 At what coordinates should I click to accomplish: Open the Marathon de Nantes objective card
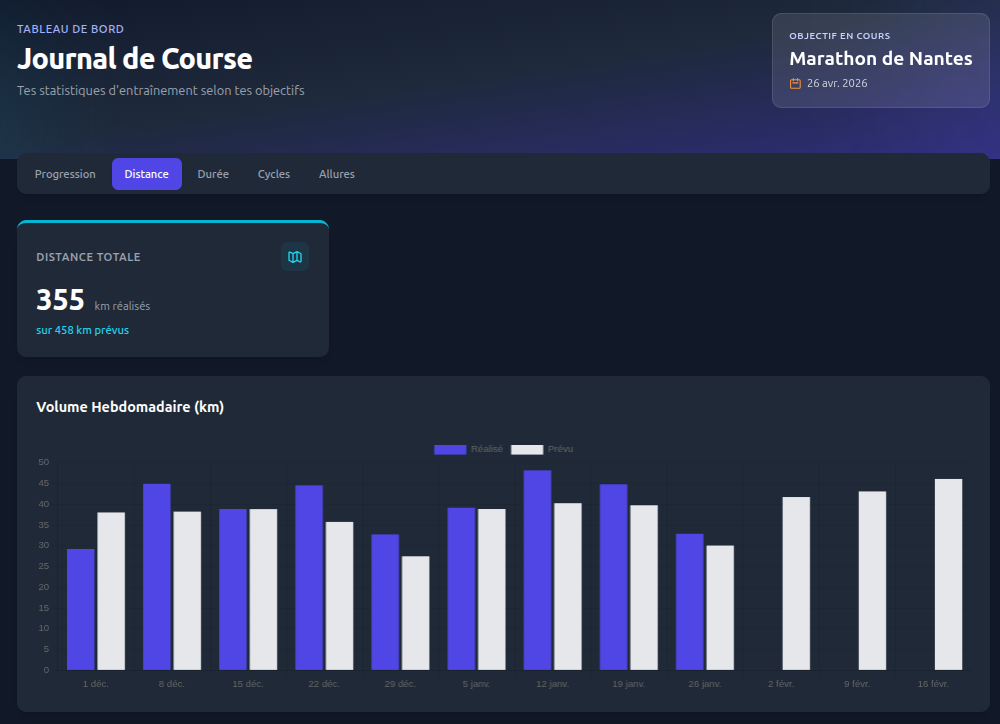click(x=880, y=61)
